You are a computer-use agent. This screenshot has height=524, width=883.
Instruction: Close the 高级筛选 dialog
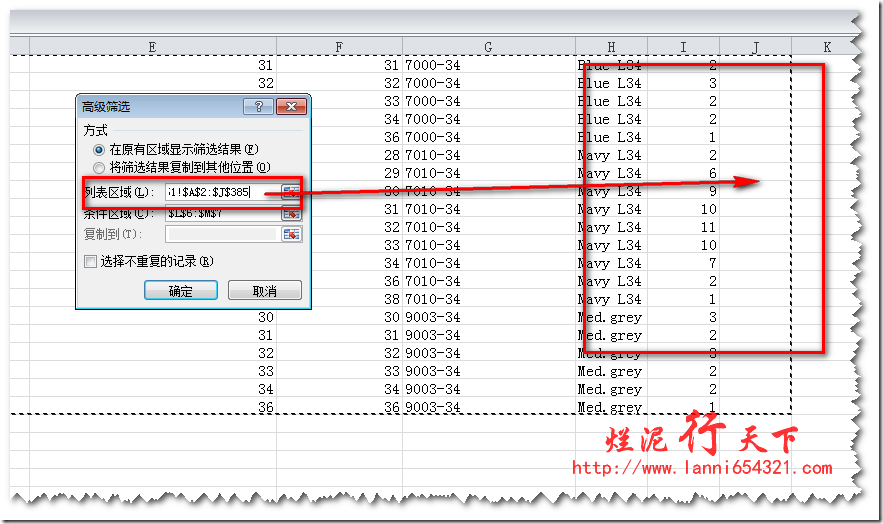pyautogui.click(x=291, y=107)
